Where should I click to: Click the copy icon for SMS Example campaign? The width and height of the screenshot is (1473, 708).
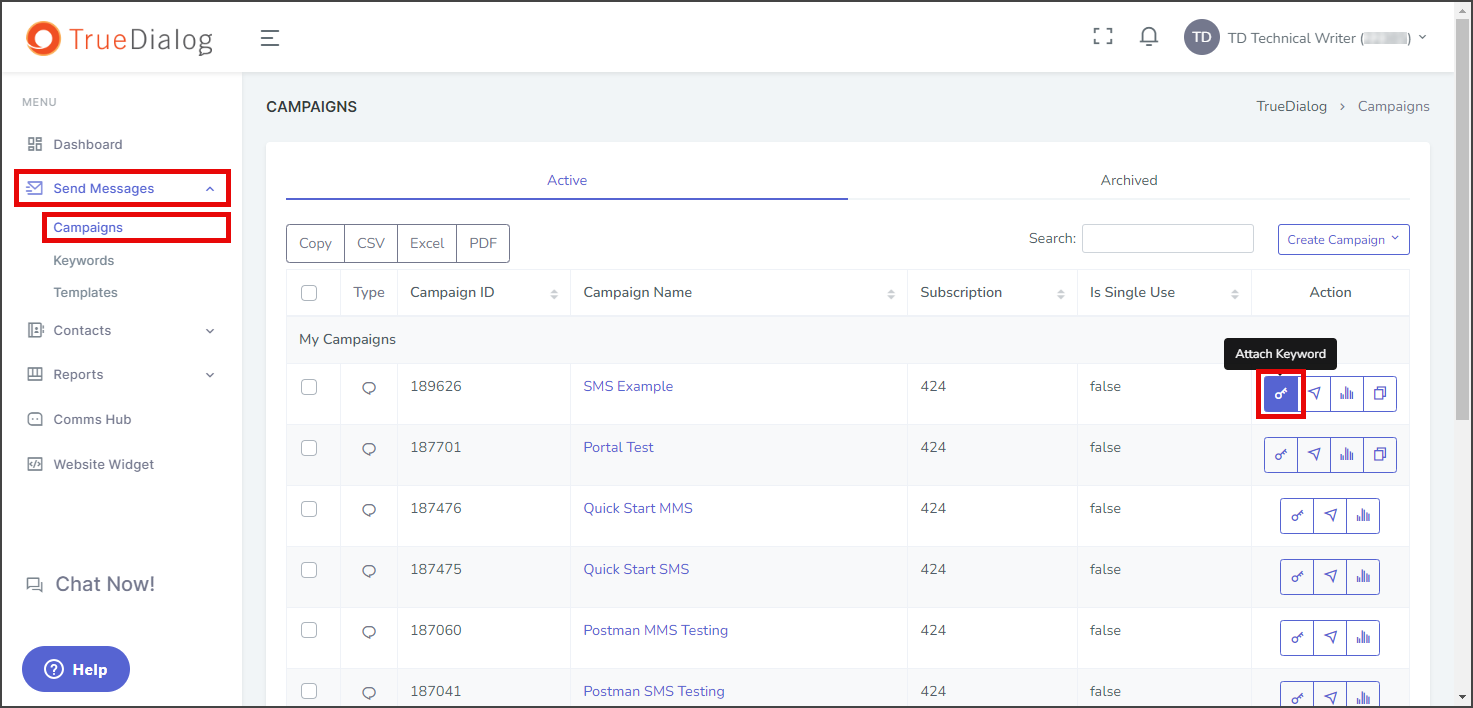coord(1380,394)
